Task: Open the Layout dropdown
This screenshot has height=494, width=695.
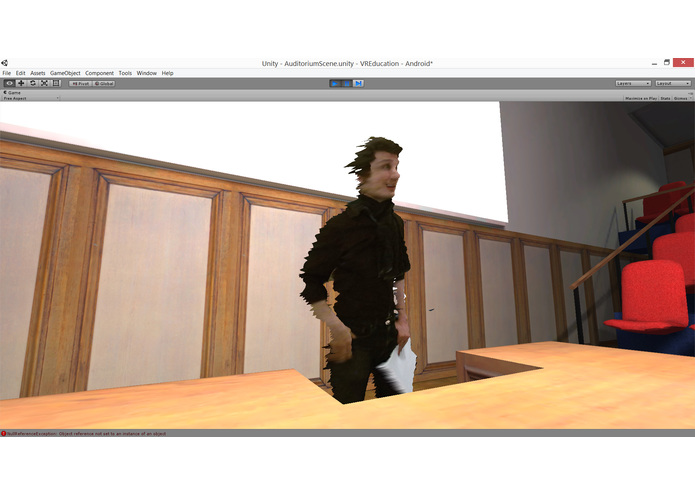Action: click(673, 83)
